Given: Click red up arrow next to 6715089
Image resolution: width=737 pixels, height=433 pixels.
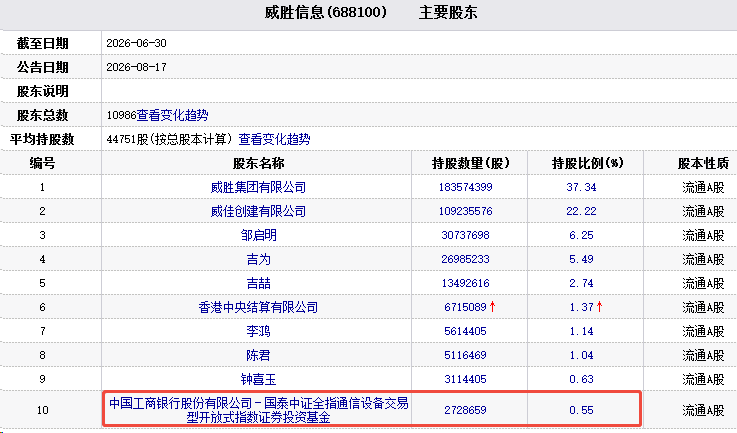Looking at the screenshot, I should (493, 307).
